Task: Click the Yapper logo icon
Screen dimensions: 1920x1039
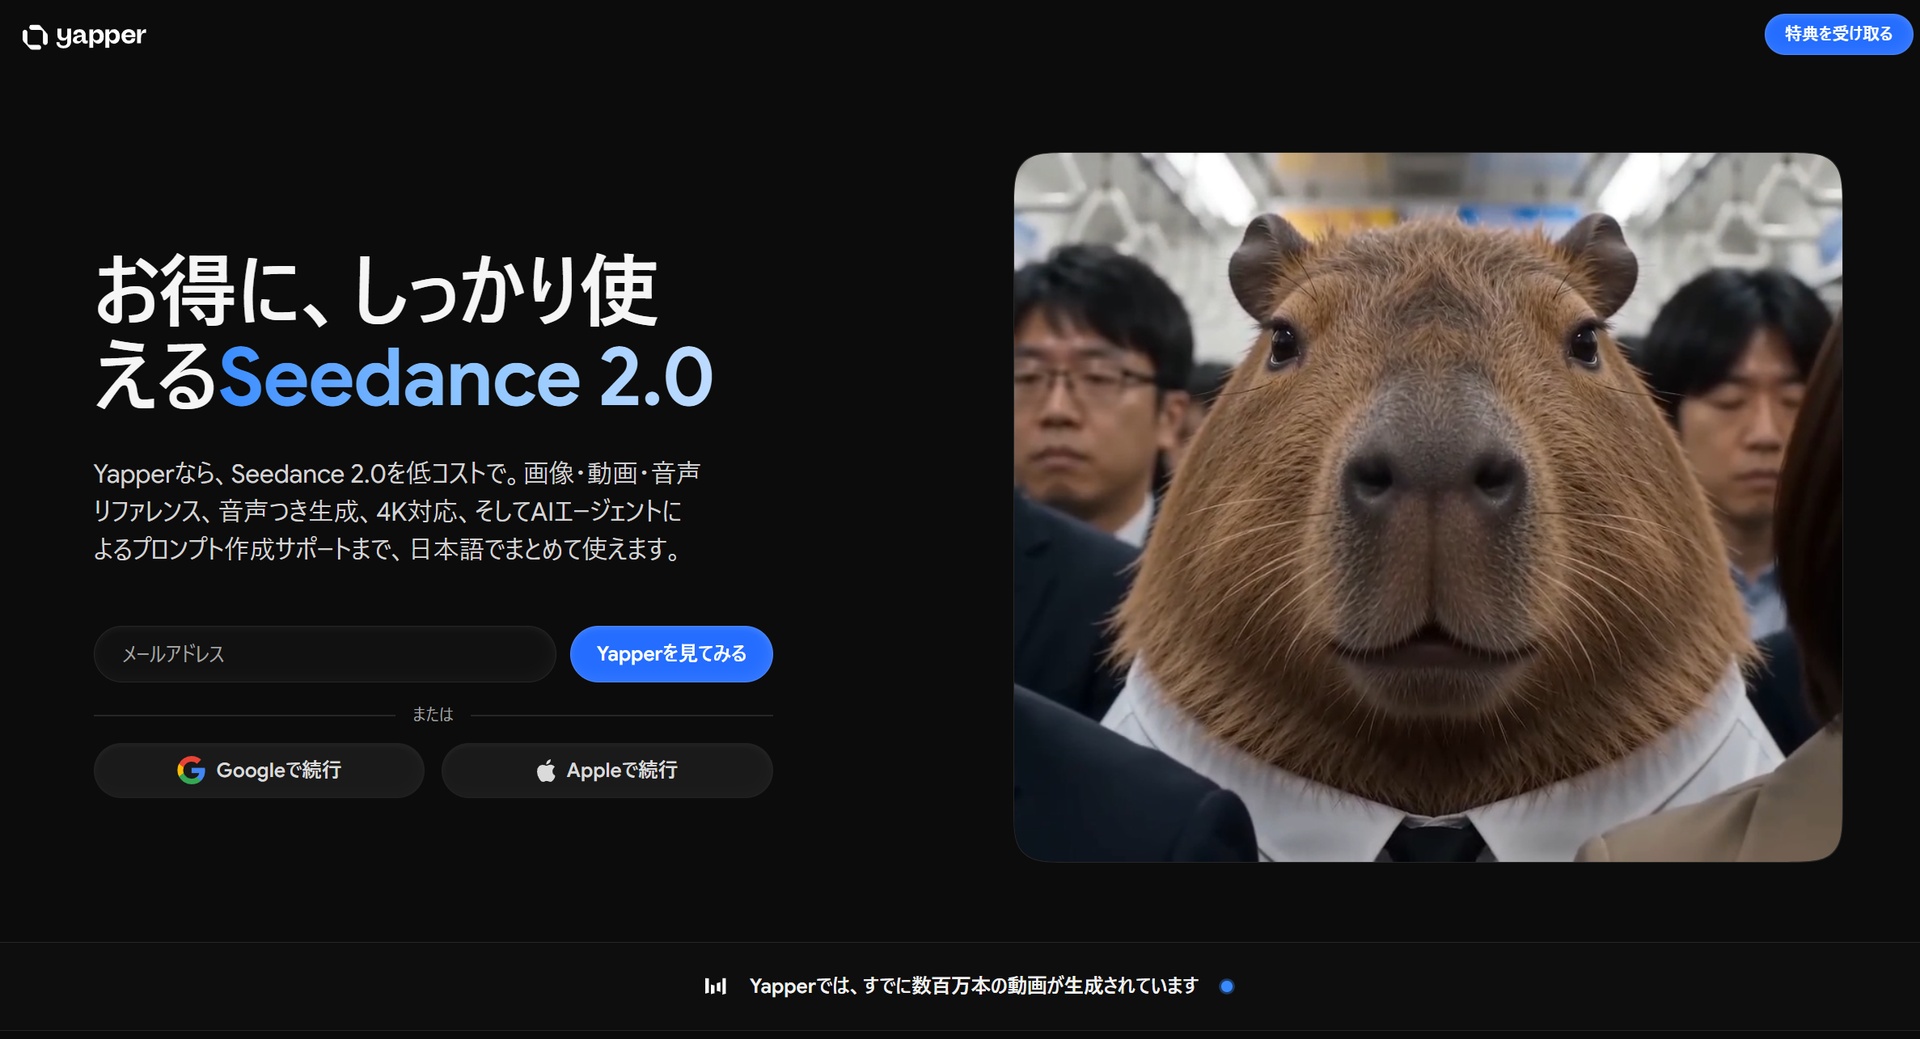Action: 35,37
